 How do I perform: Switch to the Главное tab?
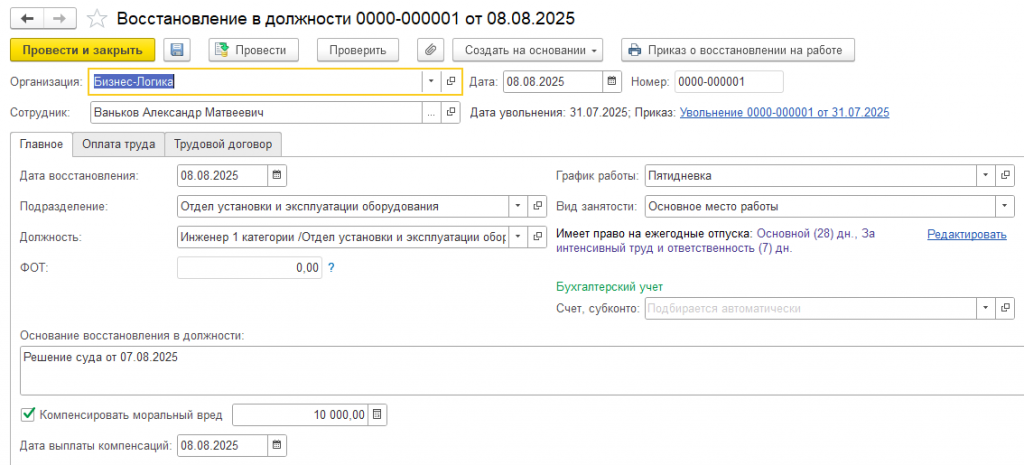point(41,144)
